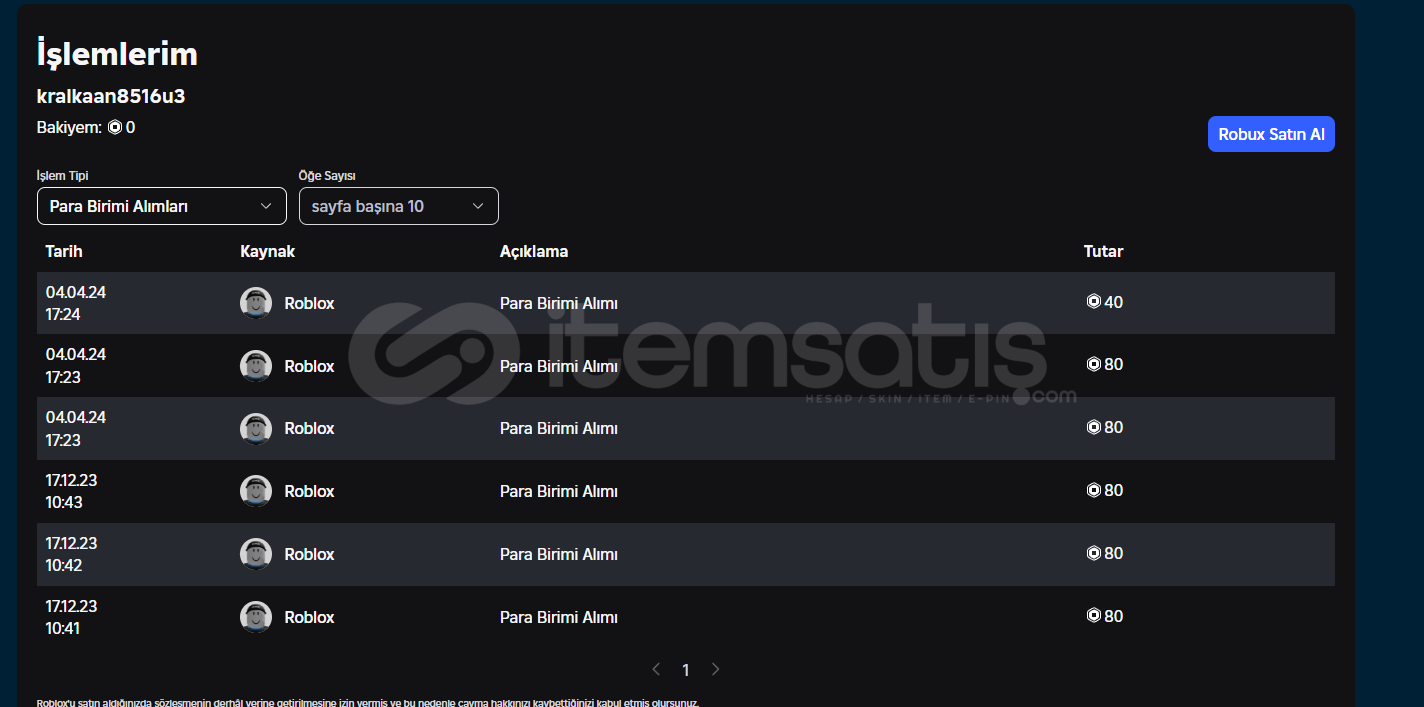
Task: Click Robux icon in the 10:43 row
Action: tap(1093, 490)
